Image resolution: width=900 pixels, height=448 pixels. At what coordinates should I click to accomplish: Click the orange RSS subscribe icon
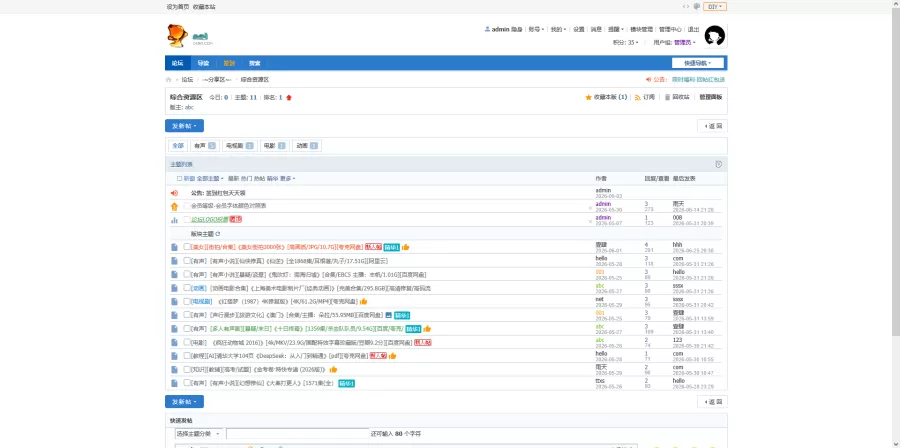click(638, 98)
